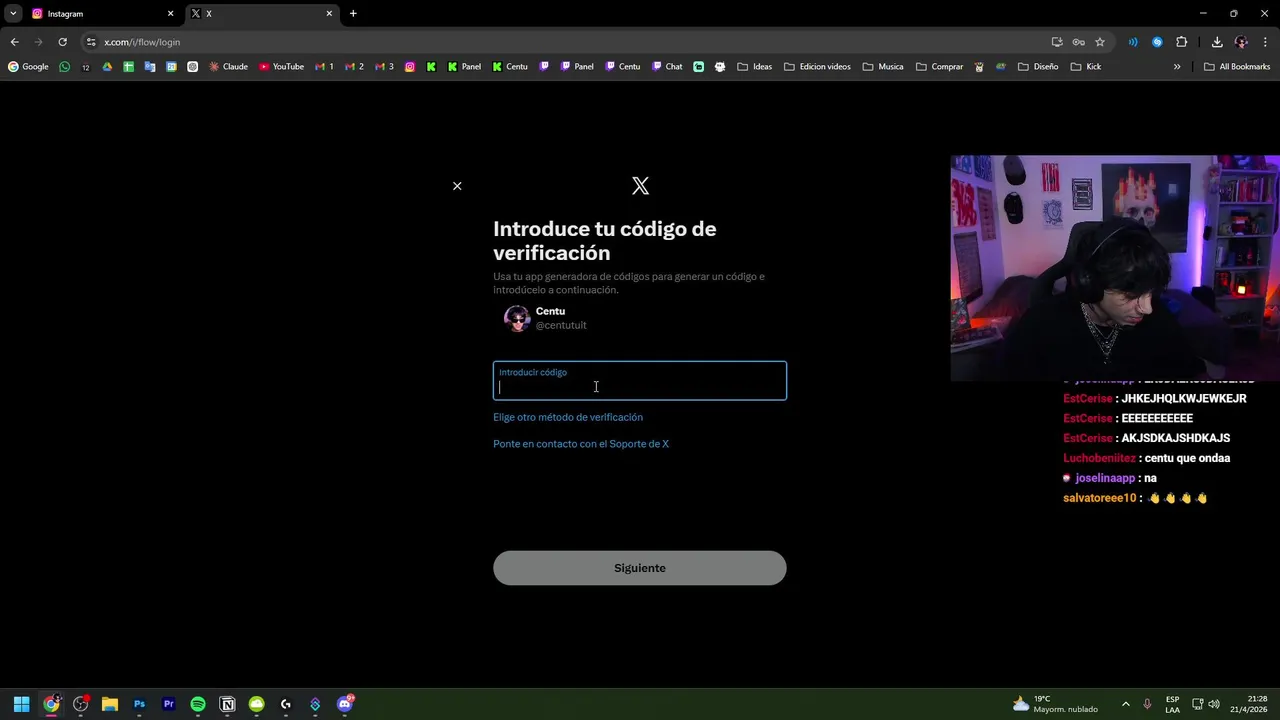Expand hidden bookmarks chevron
Screen dimensions: 1280x720
click(1177, 67)
